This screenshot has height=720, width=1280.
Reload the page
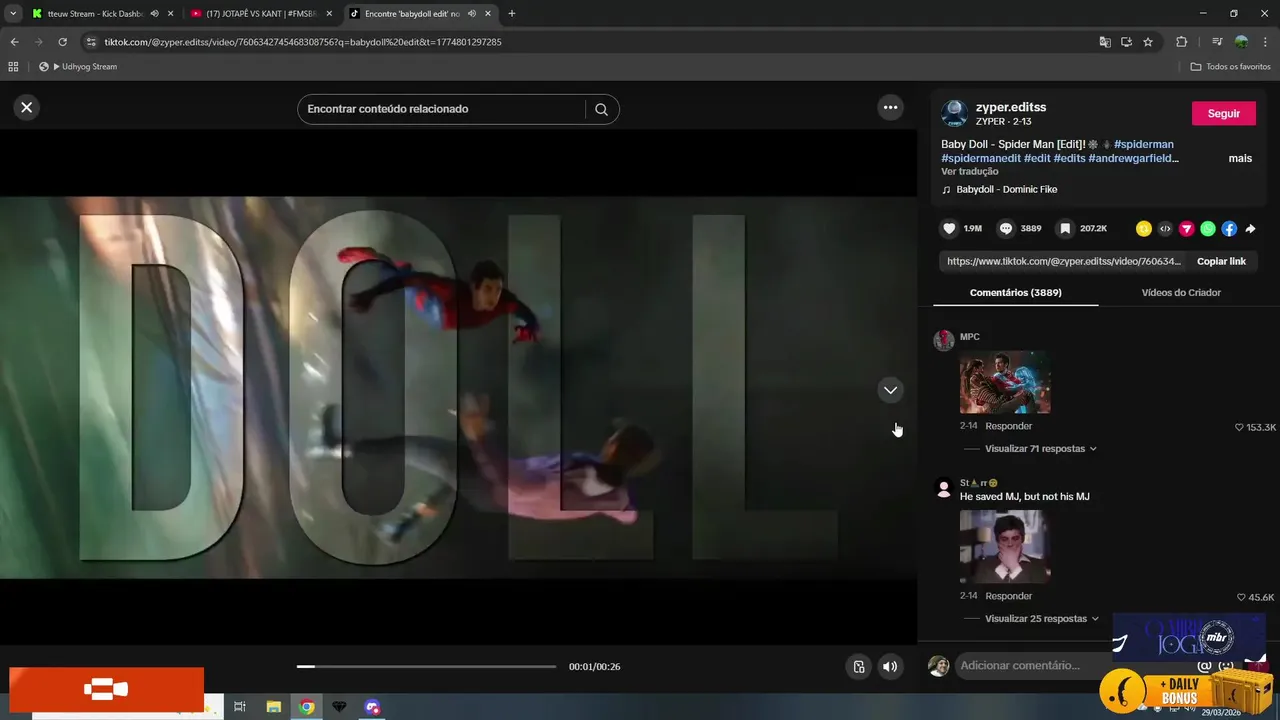[62, 42]
